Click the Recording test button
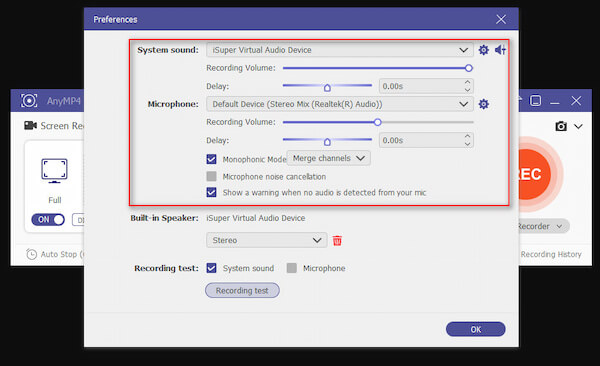 coord(242,291)
